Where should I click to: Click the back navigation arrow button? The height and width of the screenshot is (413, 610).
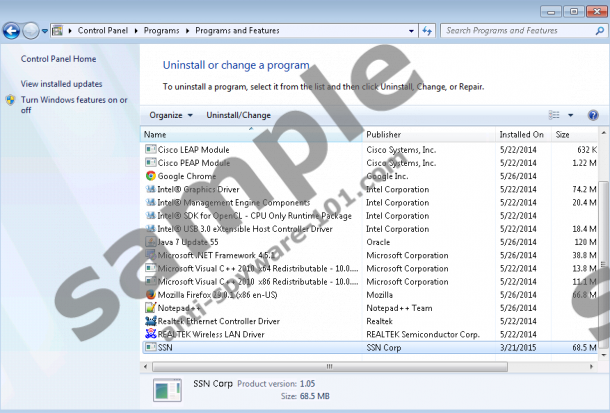click(x=13, y=31)
